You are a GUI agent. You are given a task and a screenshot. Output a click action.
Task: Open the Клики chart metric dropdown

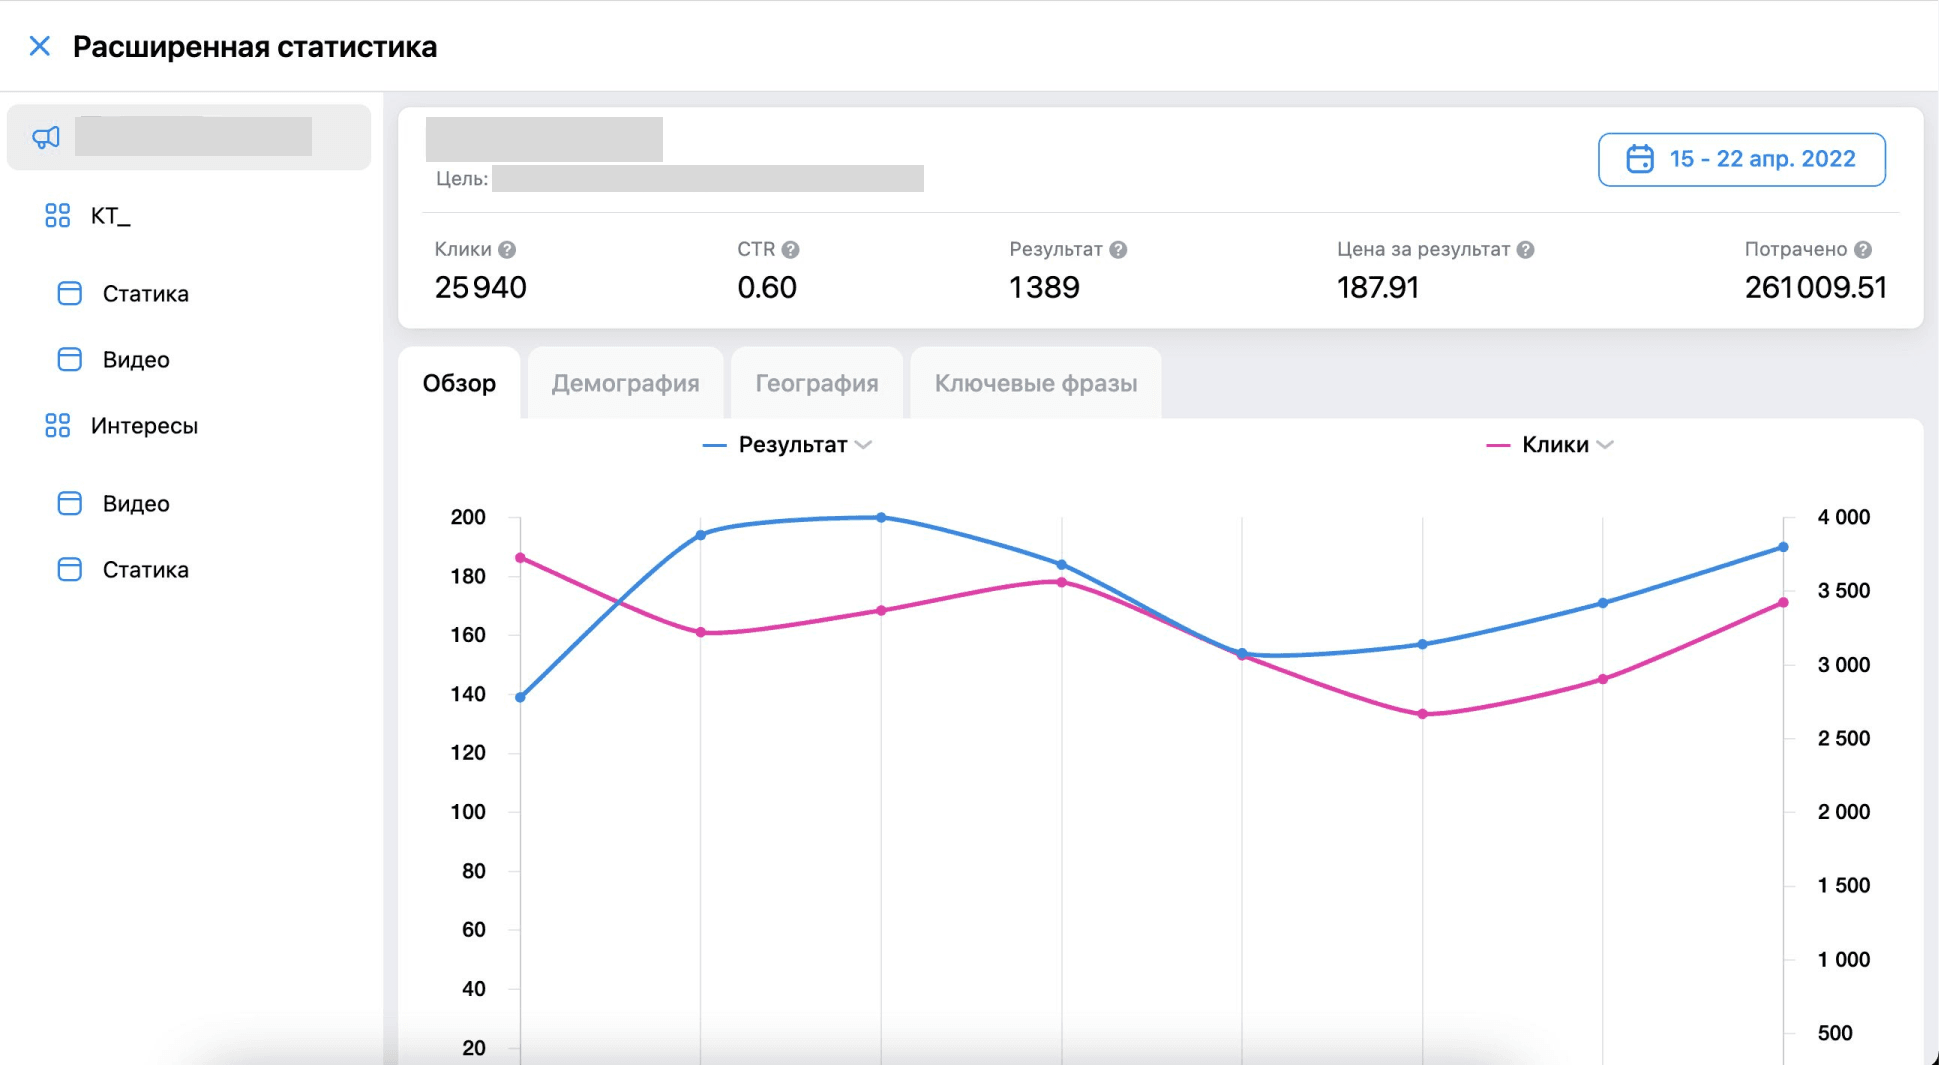click(x=1605, y=445)
